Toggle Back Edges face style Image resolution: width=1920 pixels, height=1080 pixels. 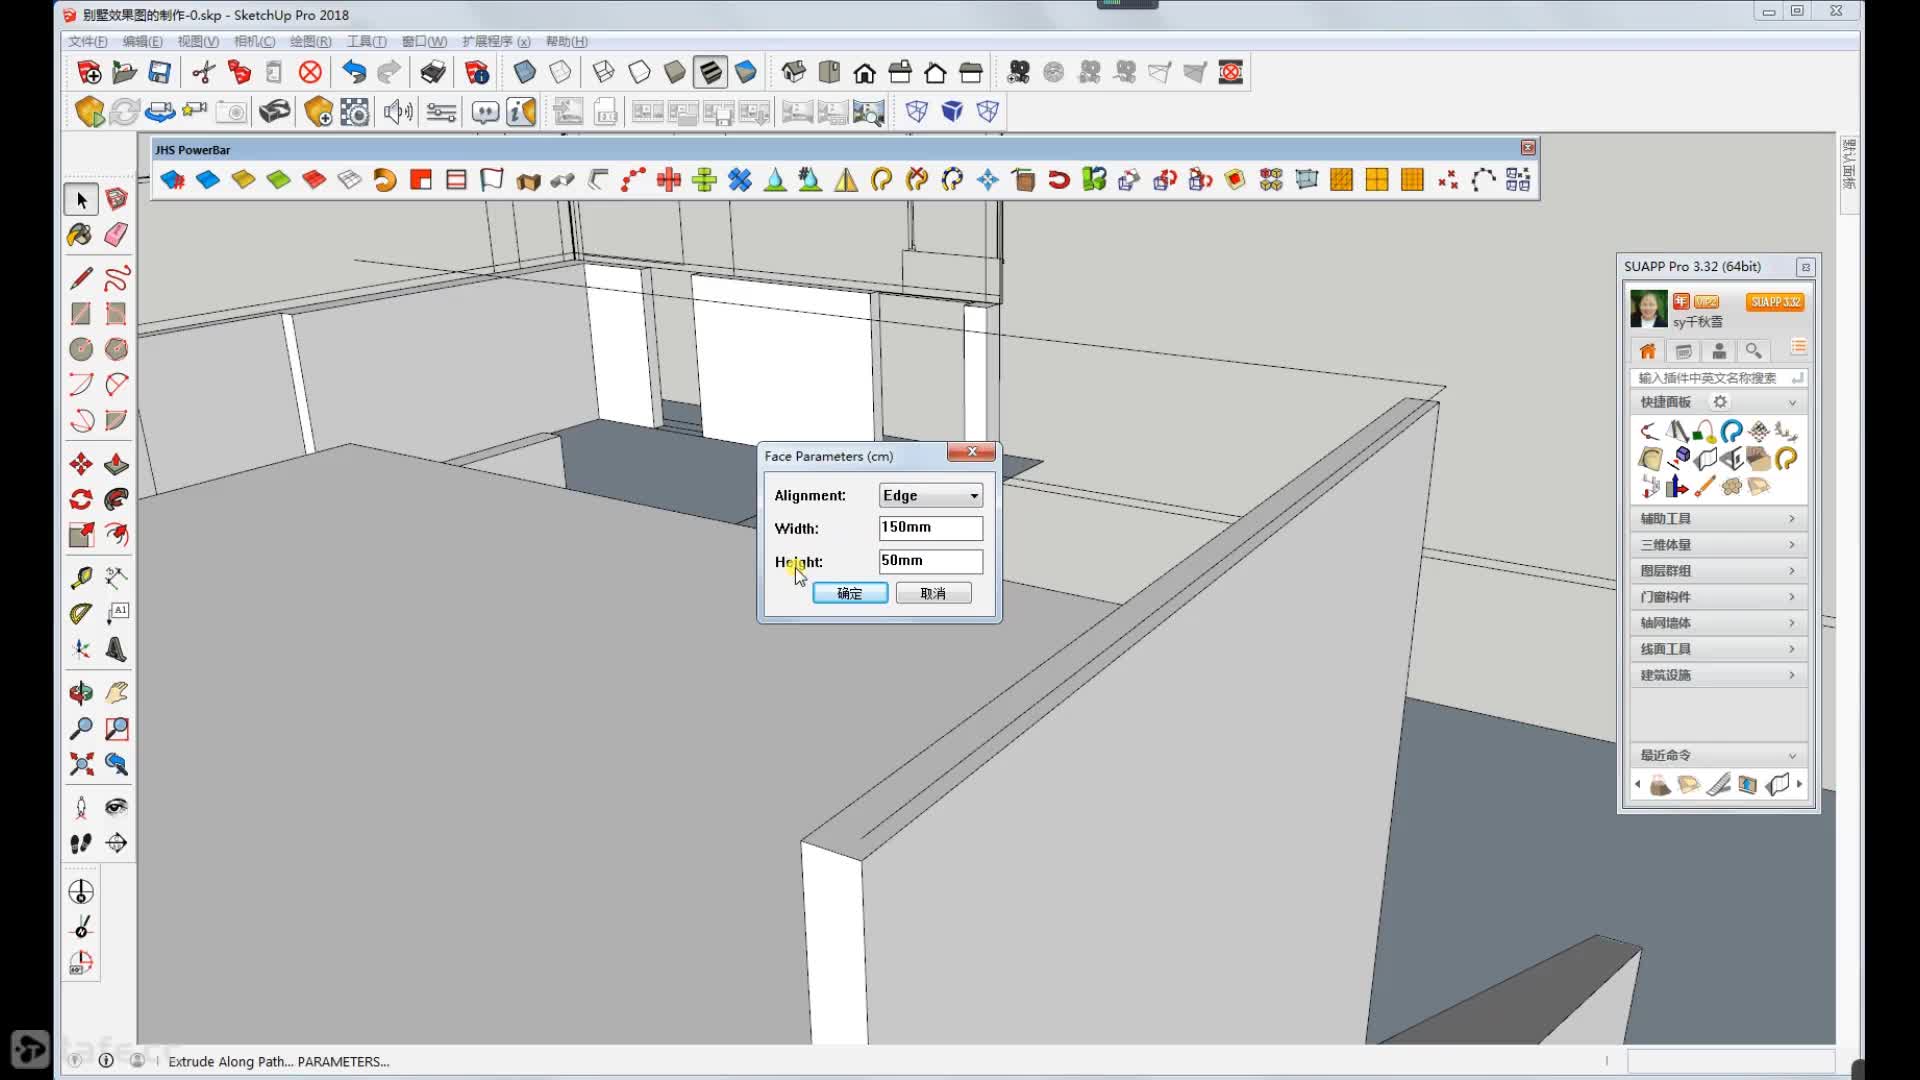click(x=560, y=72)
